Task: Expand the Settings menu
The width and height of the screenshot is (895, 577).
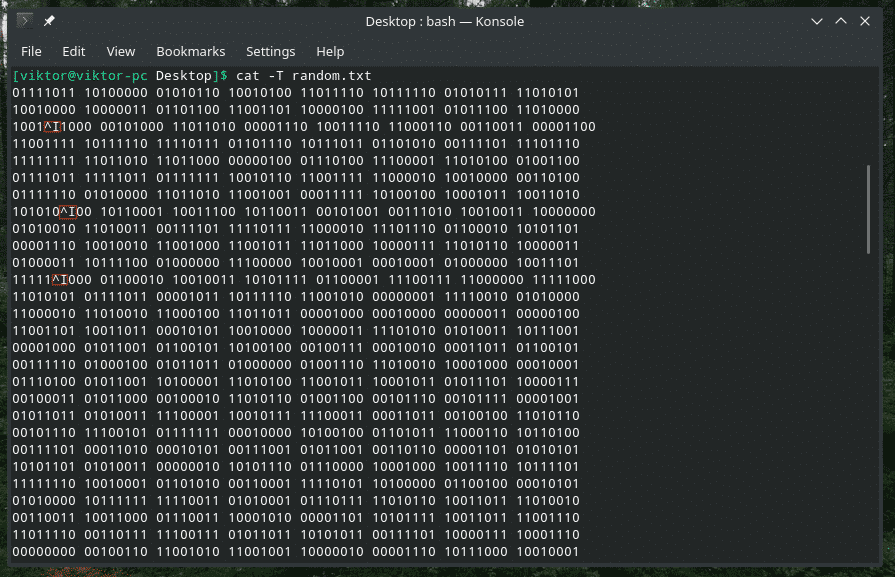Action: 270,51
